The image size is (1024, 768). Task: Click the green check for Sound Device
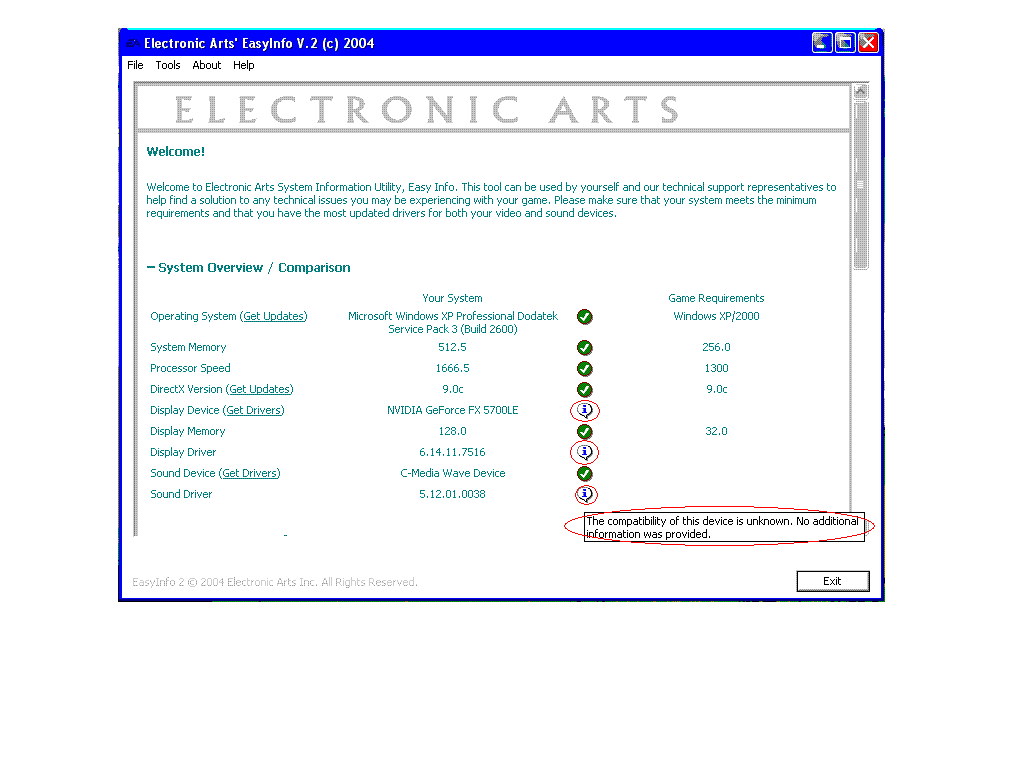pos(585,474)
